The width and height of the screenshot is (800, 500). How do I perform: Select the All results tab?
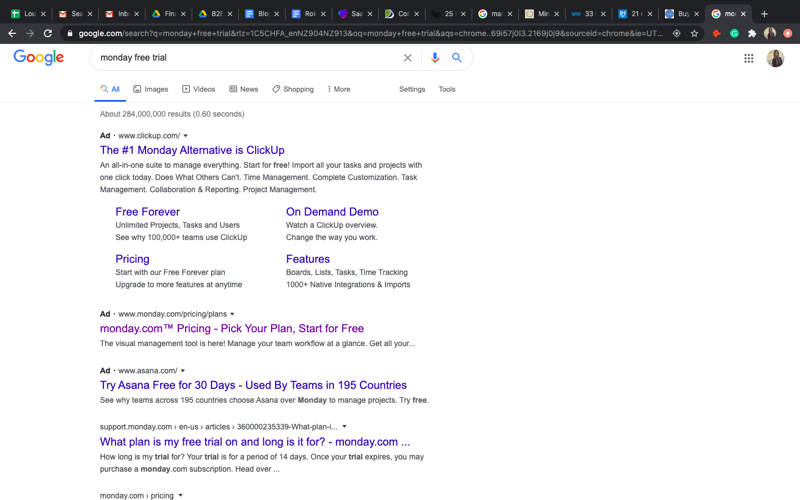click(110, 89)
